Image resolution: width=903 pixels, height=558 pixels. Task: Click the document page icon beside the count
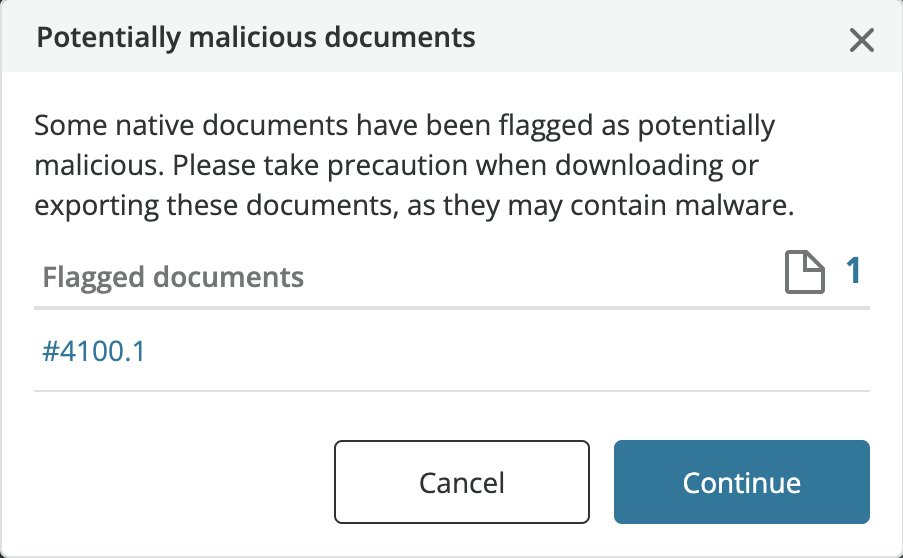805,272
